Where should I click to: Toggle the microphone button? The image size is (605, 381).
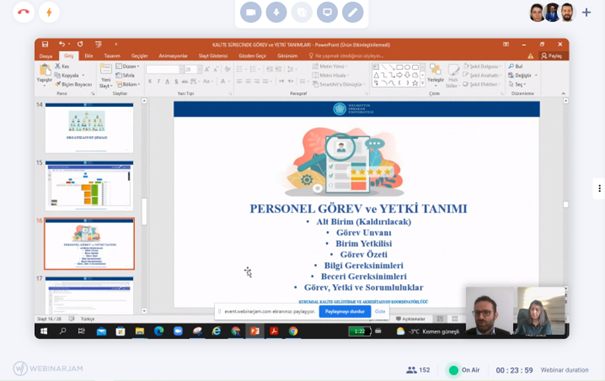[x=276, y=12]
